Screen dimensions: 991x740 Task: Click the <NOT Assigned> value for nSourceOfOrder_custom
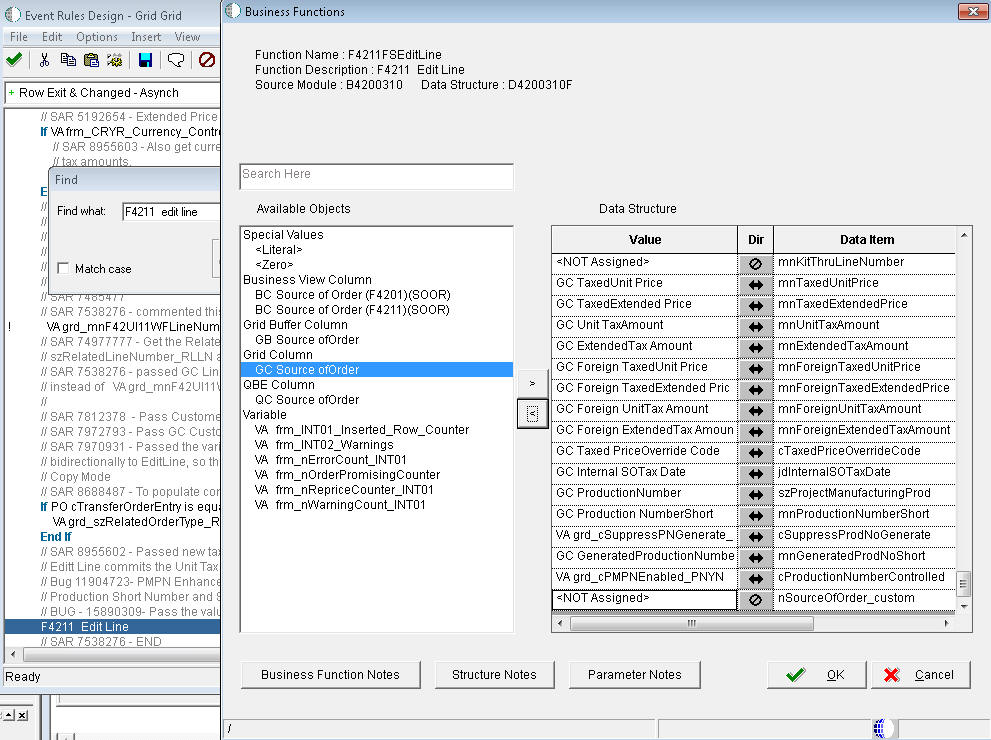[x=644, y=599]
